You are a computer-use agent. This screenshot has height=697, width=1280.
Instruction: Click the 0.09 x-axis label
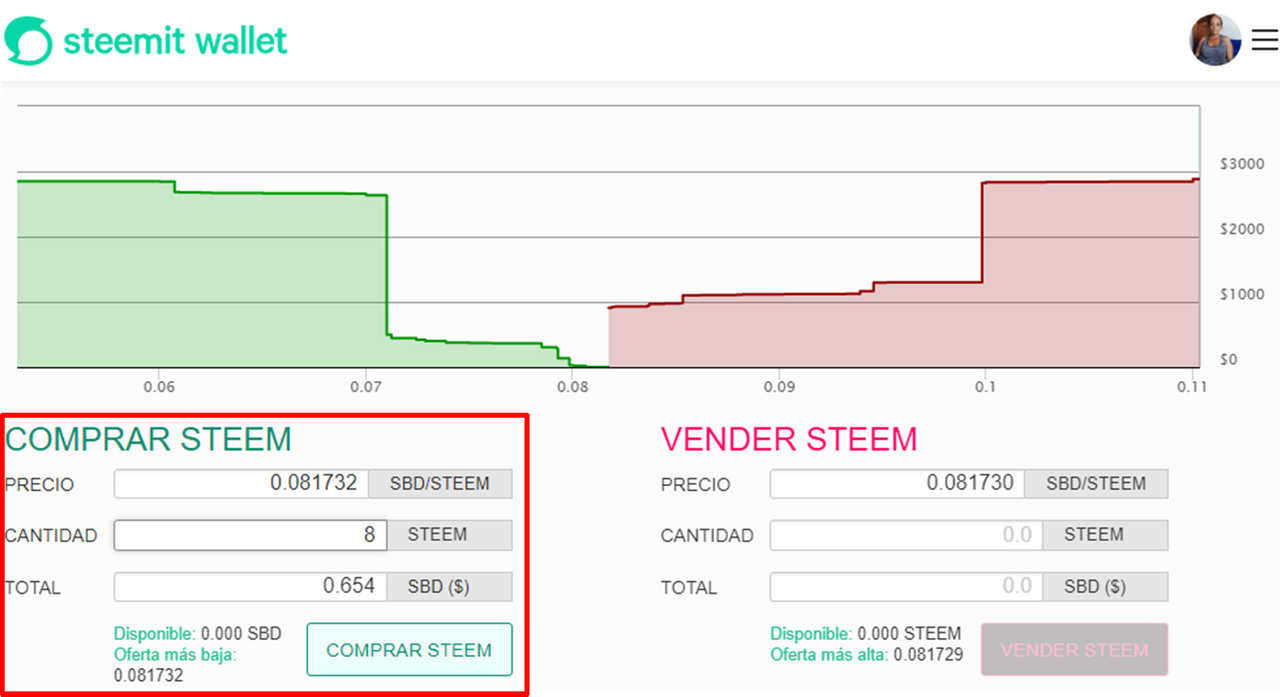[x=778, y=385]
